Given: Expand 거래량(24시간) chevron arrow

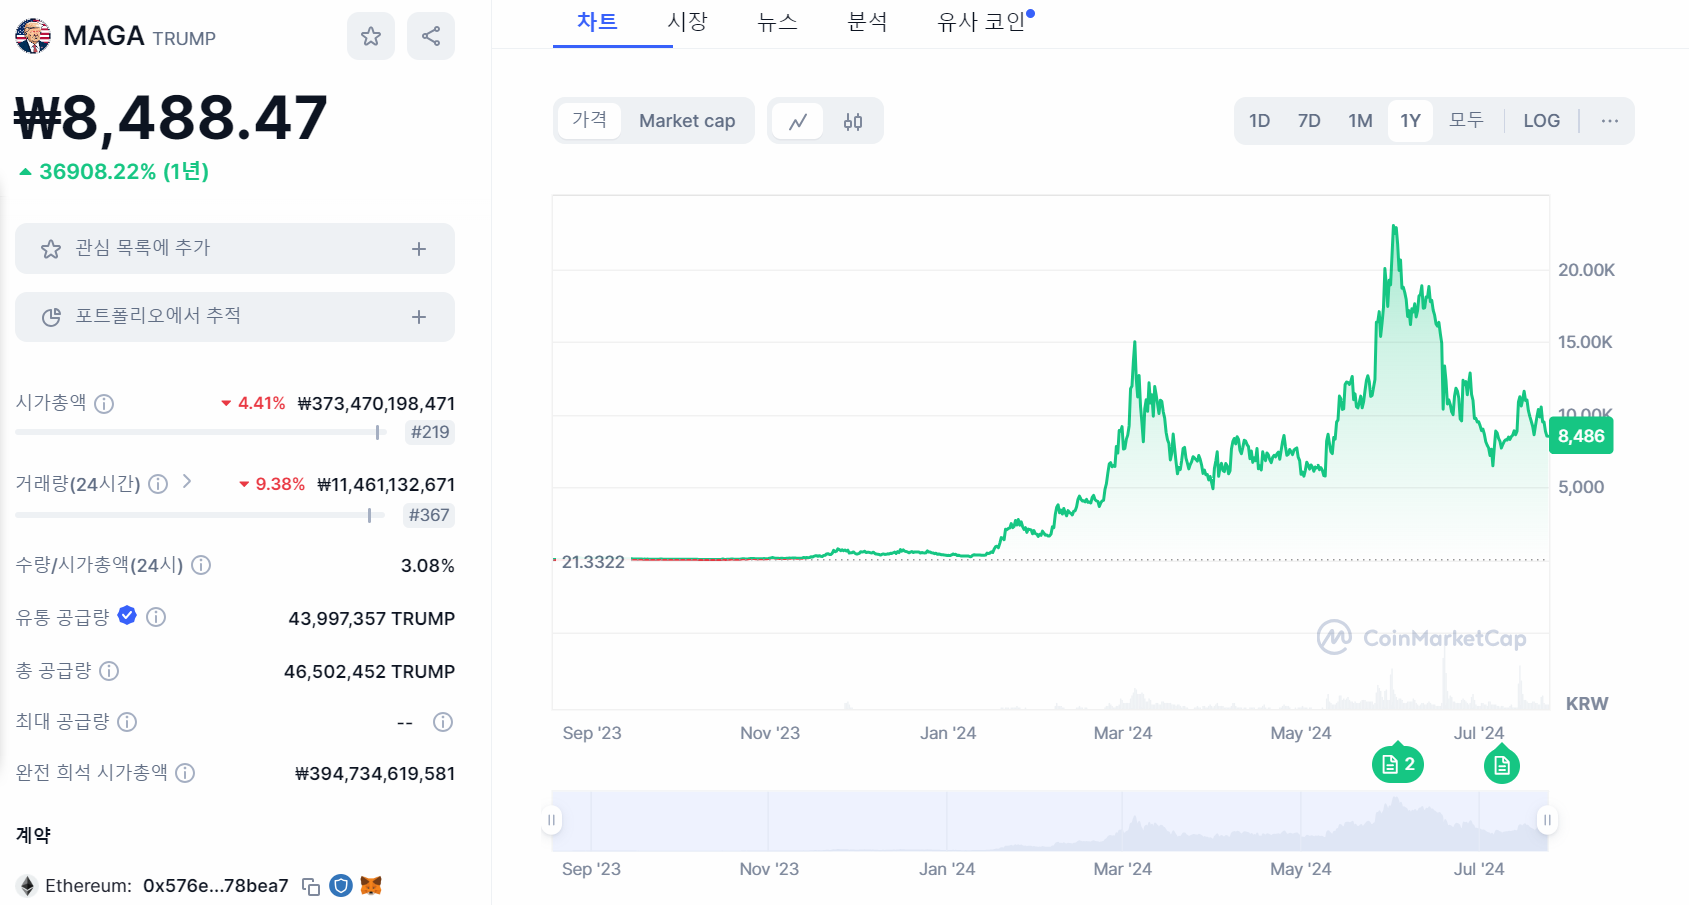Looking at the screenshot, I should coord(186,482).
